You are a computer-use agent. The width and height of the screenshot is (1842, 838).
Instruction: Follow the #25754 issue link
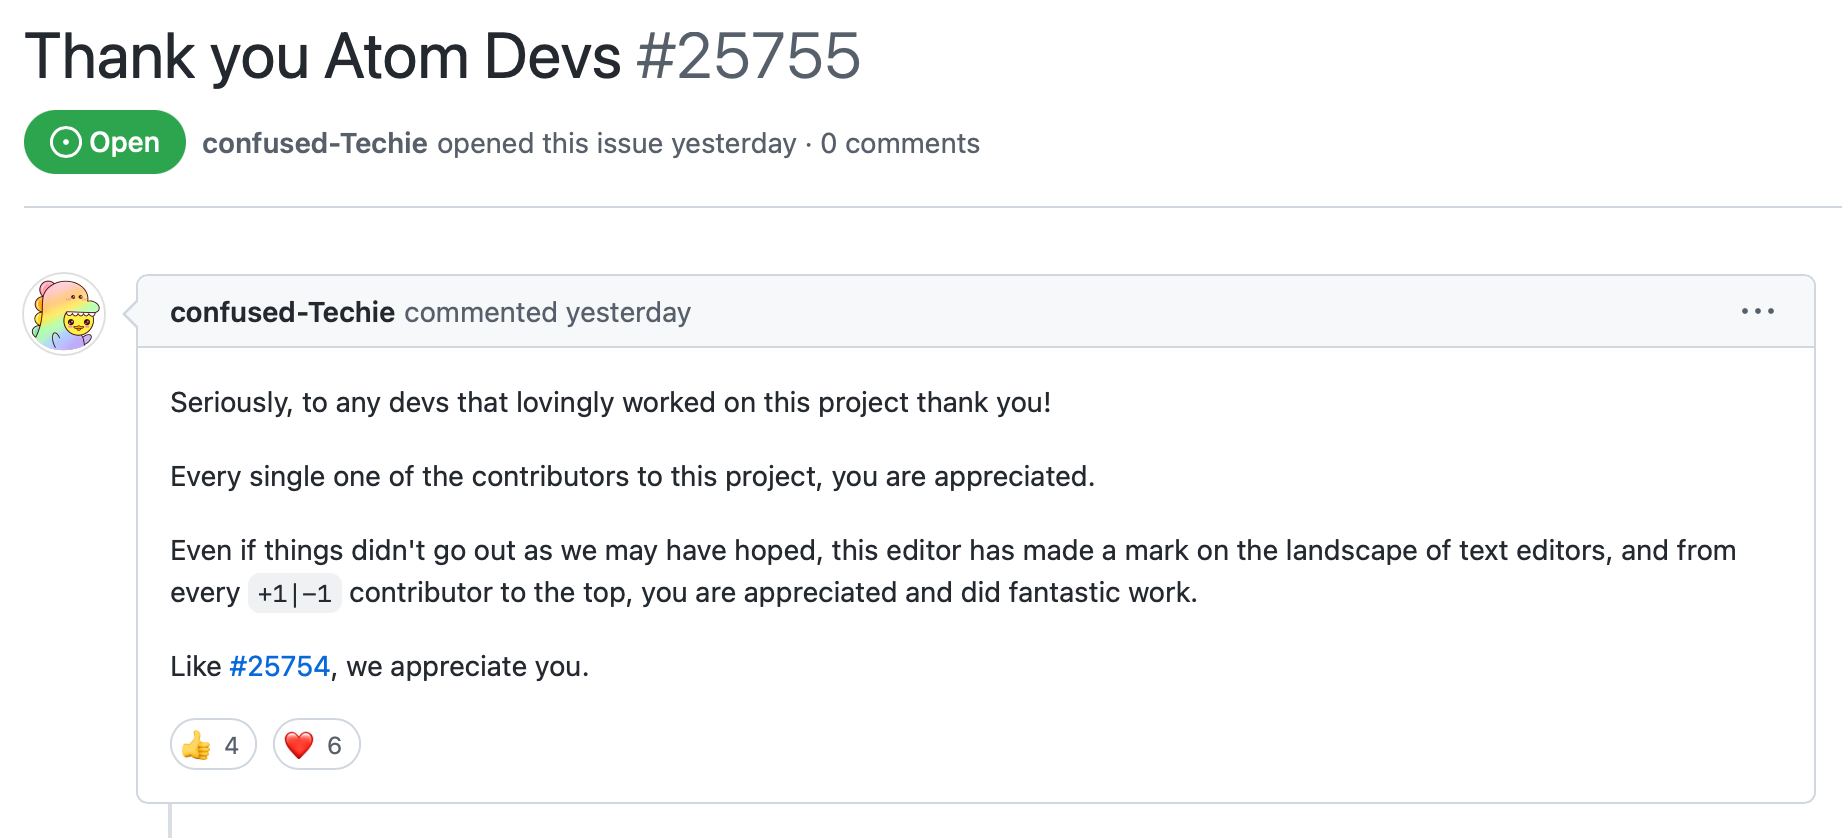(278, 665)
